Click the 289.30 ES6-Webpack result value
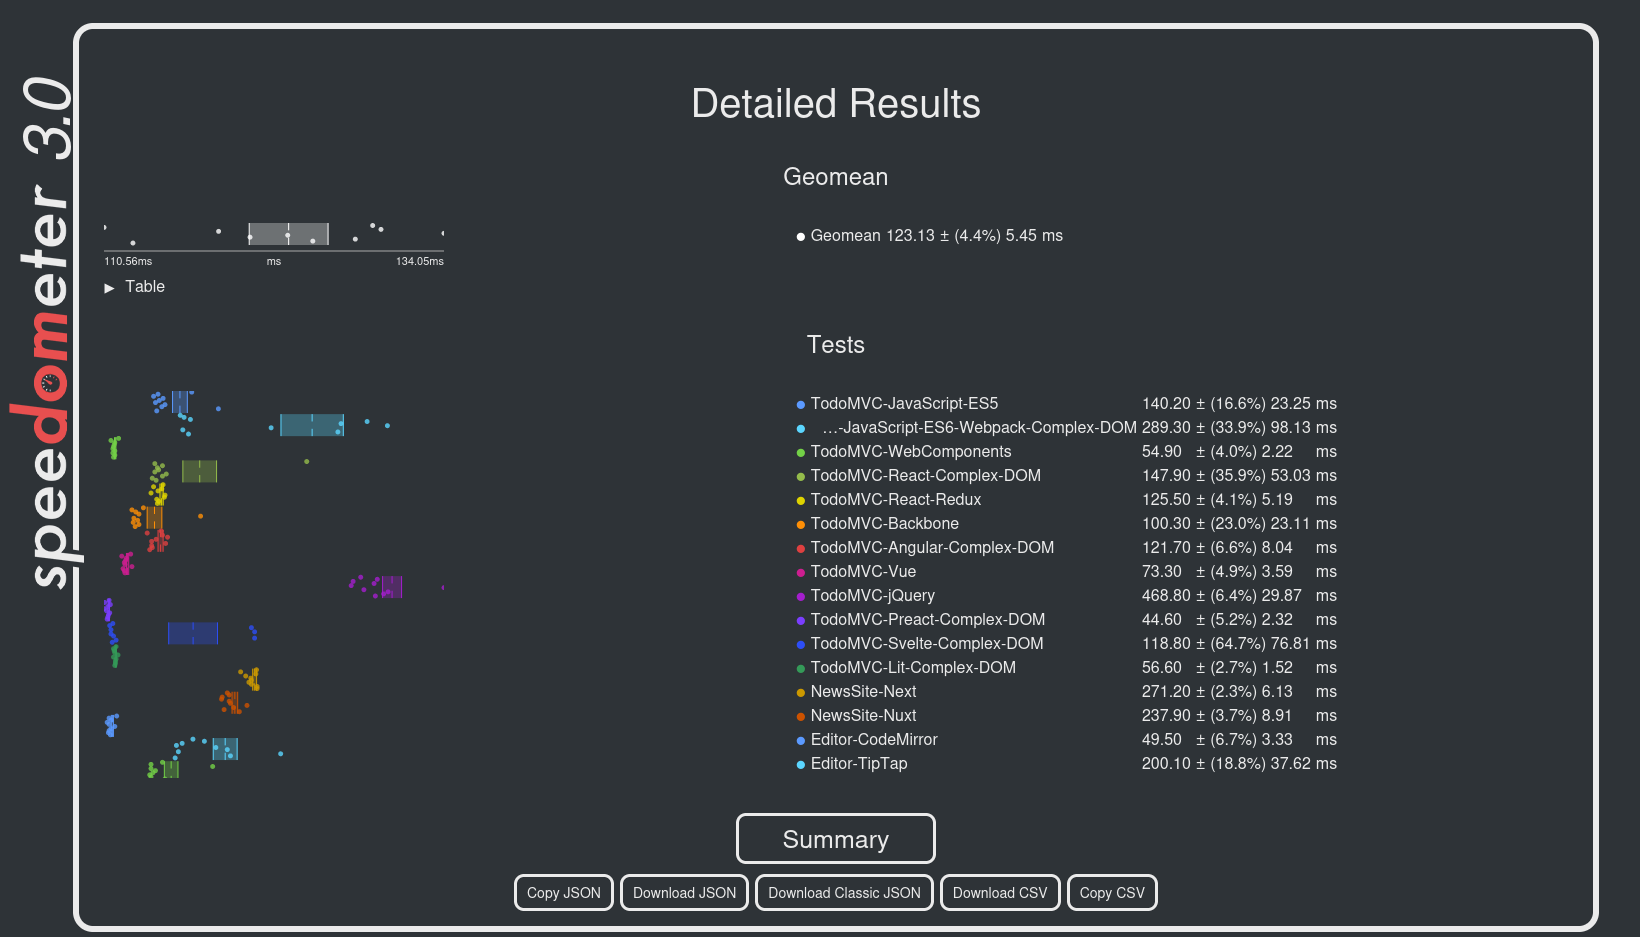This screenshot has width=1640, height=937. (1166, 427)
